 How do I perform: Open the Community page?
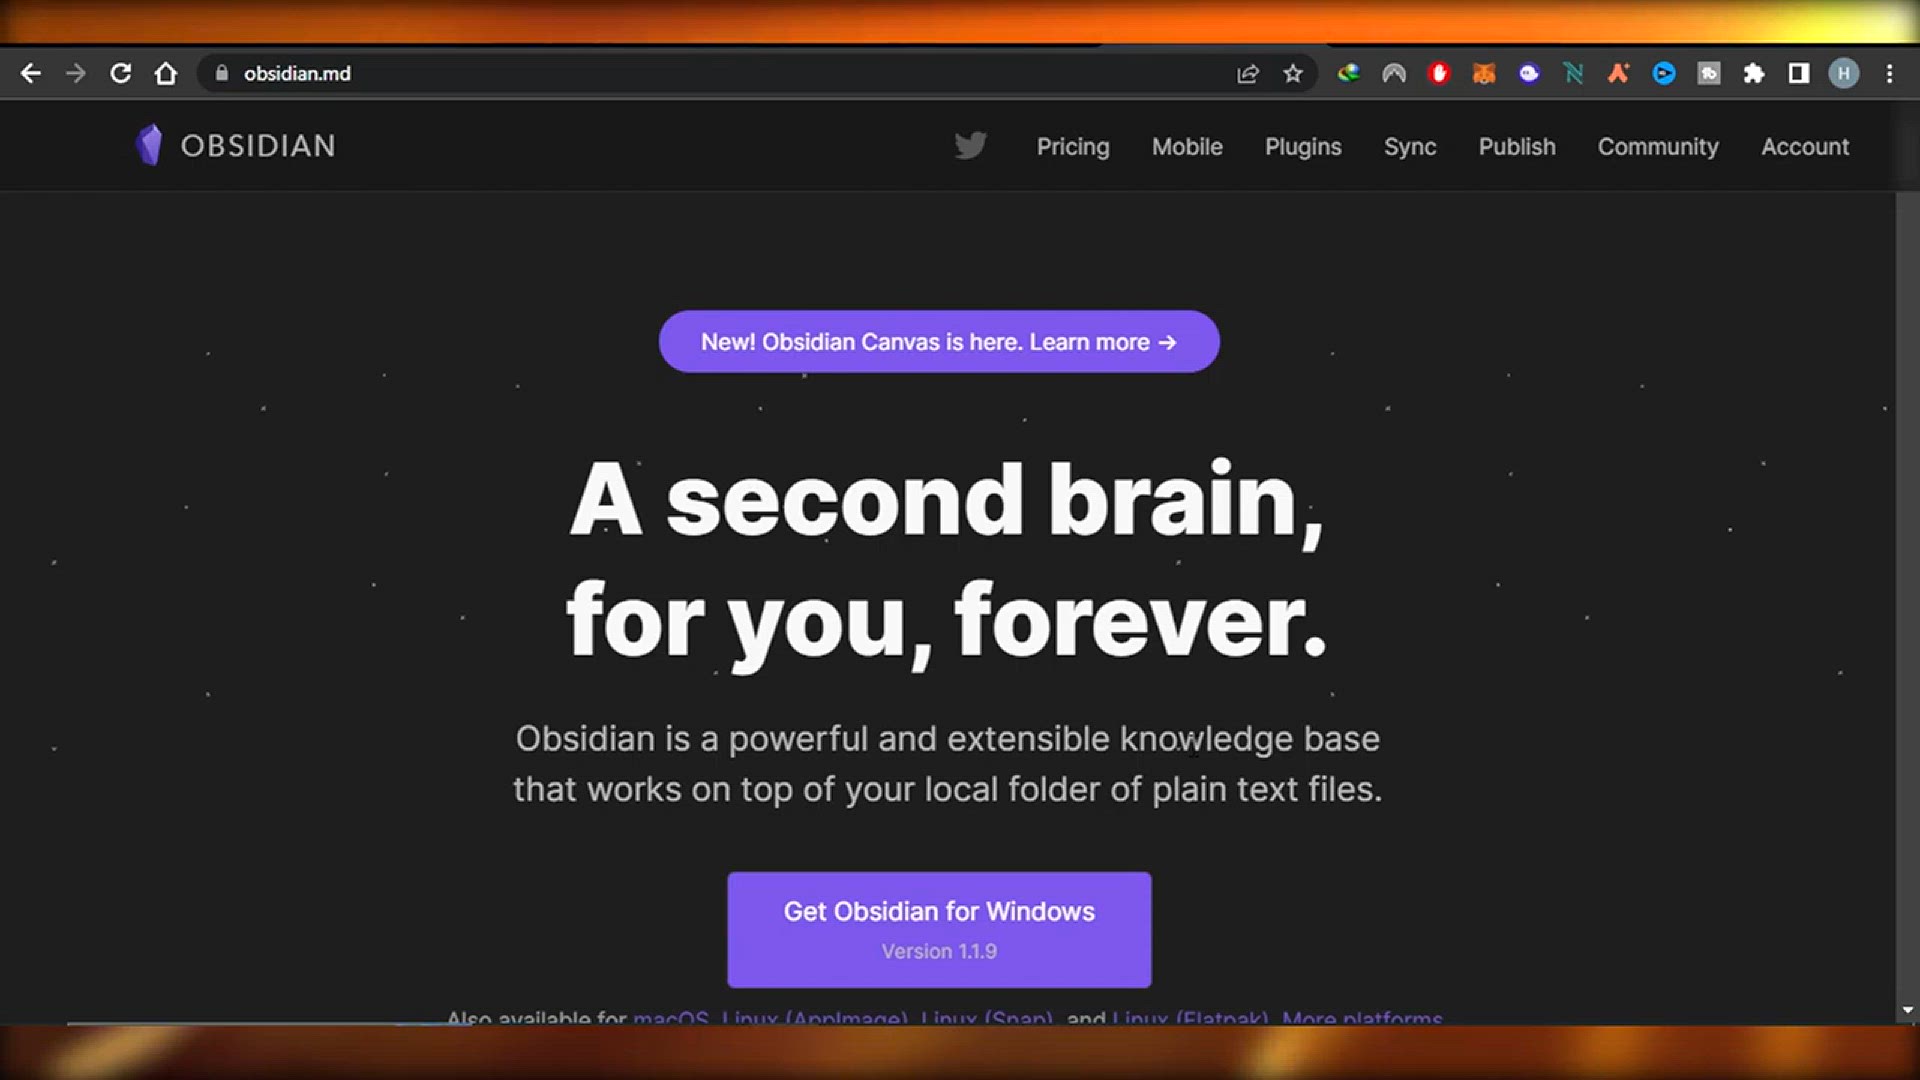coord(1658,146)
